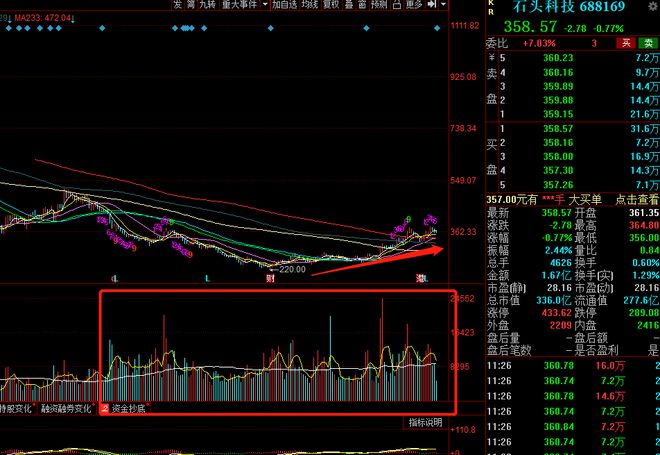660x455 pixels.
Task: Open the 复权 price adjustment option
Action: click(331, 4)
